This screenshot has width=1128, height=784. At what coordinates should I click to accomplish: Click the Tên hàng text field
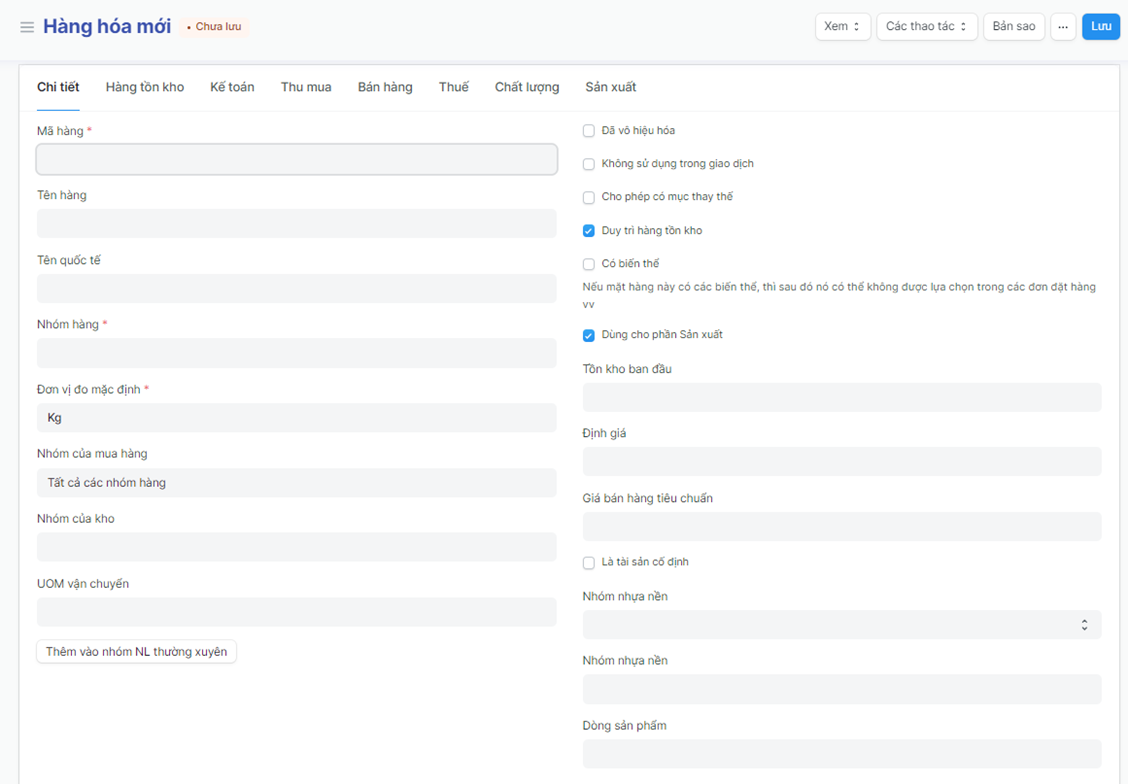tap(296, 224)
